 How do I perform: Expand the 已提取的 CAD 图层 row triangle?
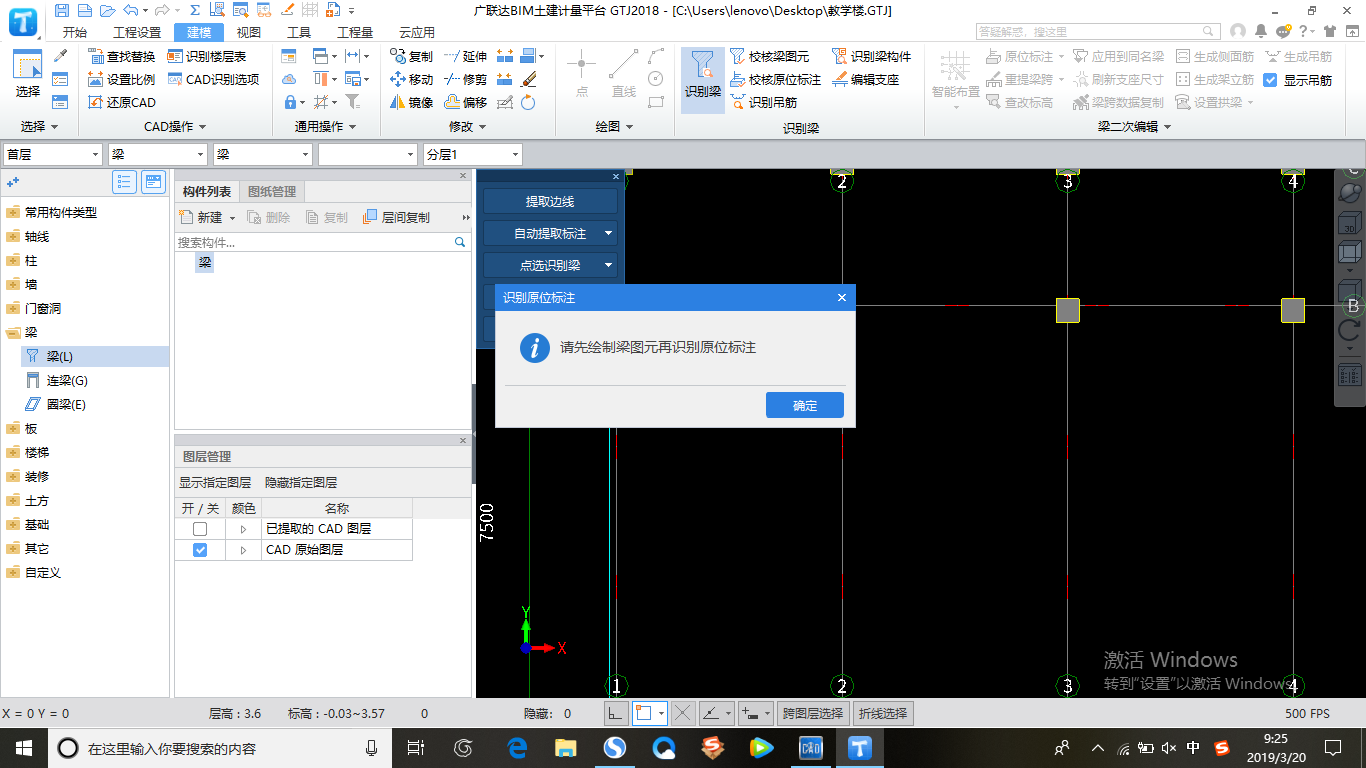[243, 529]
